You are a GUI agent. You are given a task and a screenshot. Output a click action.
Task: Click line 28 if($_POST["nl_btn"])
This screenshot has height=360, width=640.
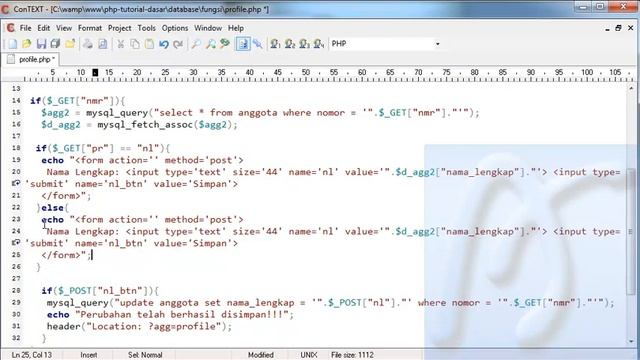click(100, 291)
